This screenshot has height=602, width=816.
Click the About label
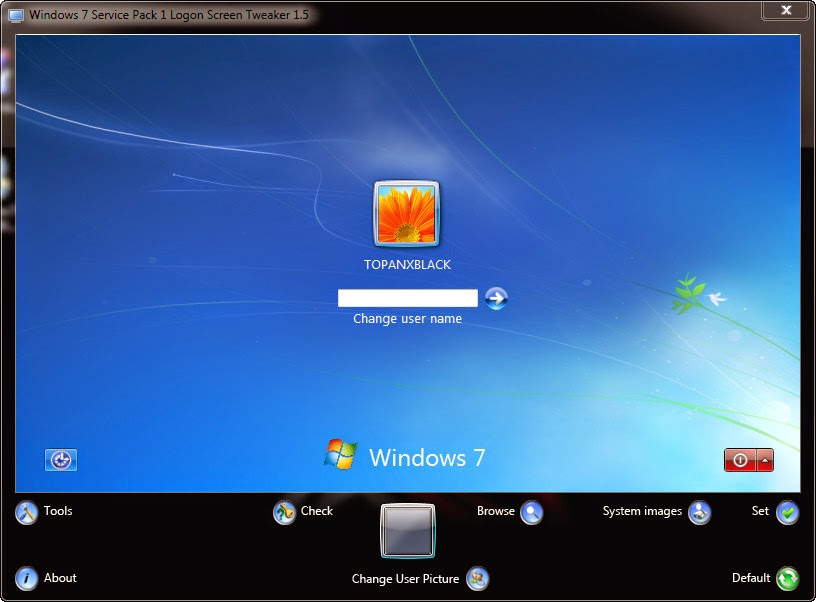[x=60, y=578]
